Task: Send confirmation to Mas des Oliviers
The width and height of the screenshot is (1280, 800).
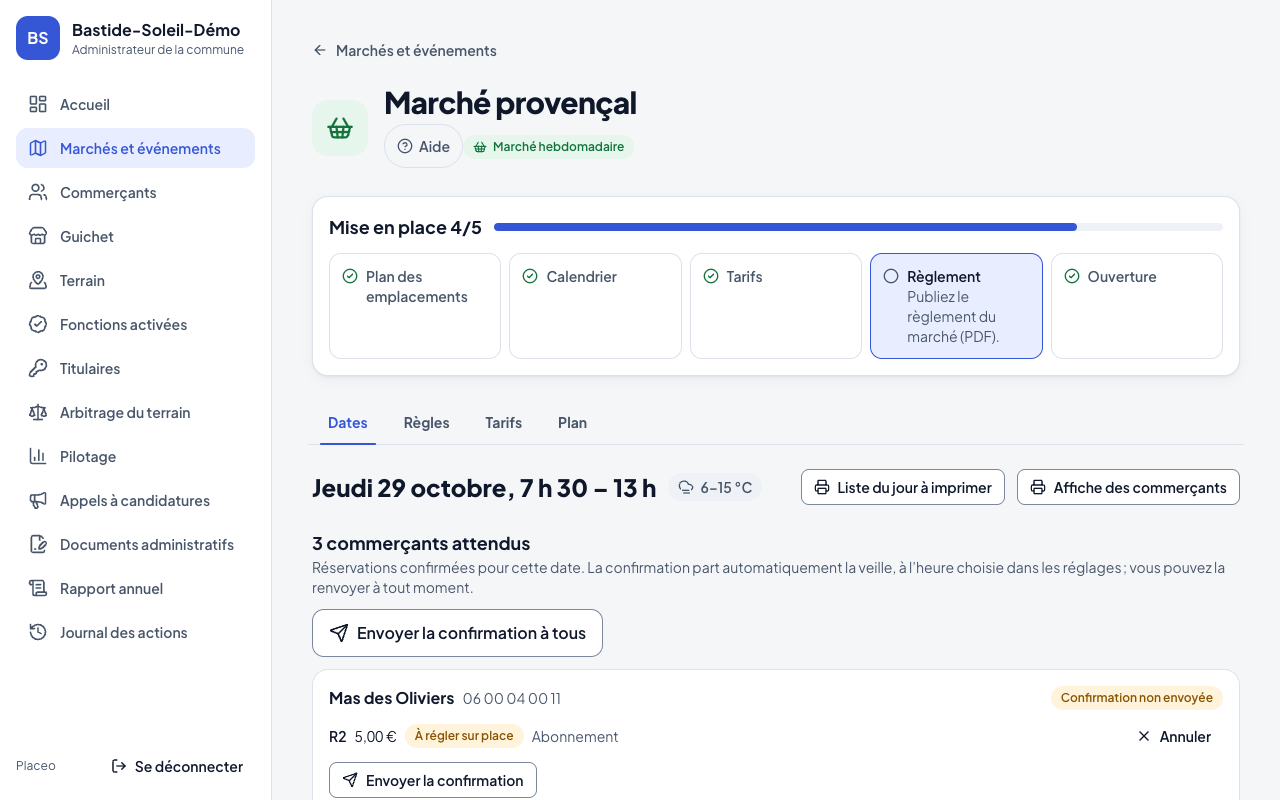Action: [x=433, y=780]
